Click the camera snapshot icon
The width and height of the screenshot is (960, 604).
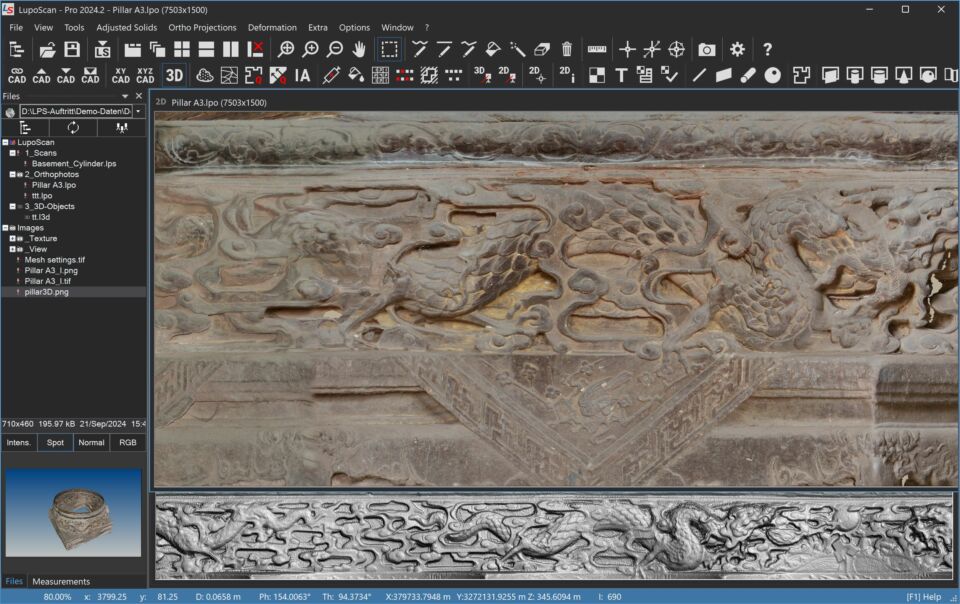click(x=707, y=49)
